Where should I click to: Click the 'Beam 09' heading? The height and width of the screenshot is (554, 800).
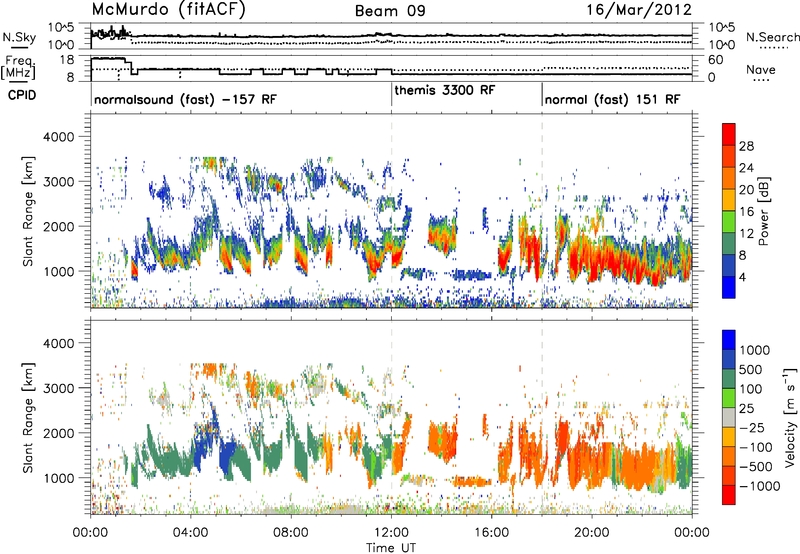coord(390,11)
